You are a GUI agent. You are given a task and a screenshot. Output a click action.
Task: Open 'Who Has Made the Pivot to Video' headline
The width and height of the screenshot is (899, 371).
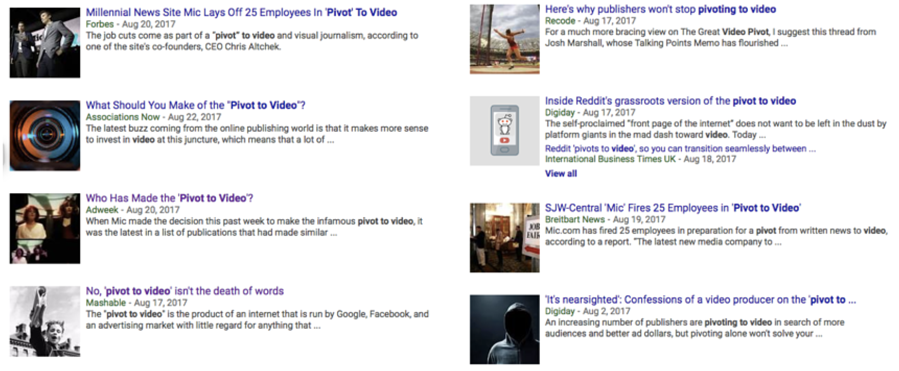[x=170, y=198]
